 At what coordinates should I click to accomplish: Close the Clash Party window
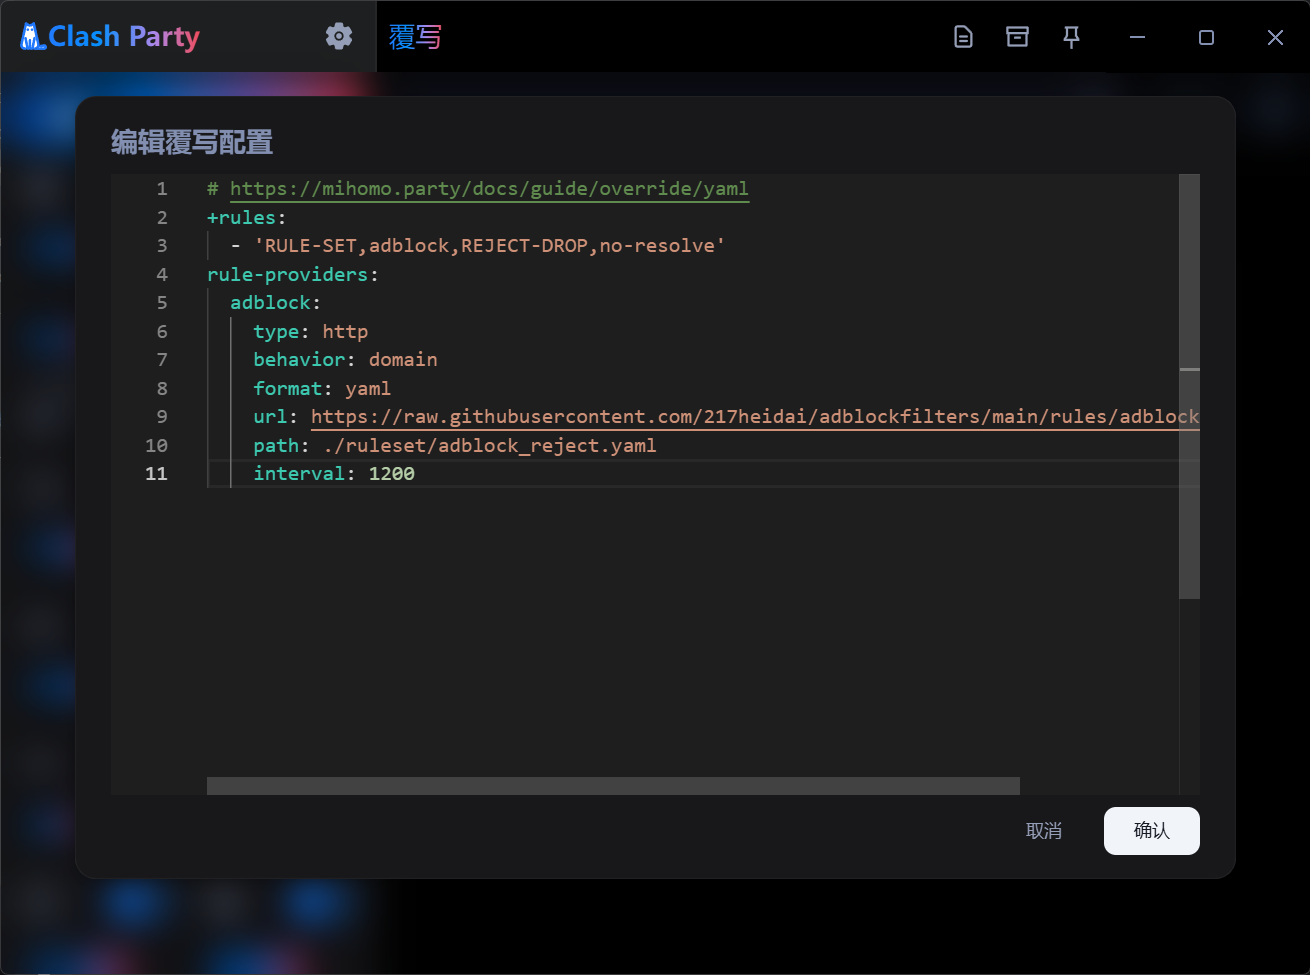tap(1275, 37)
